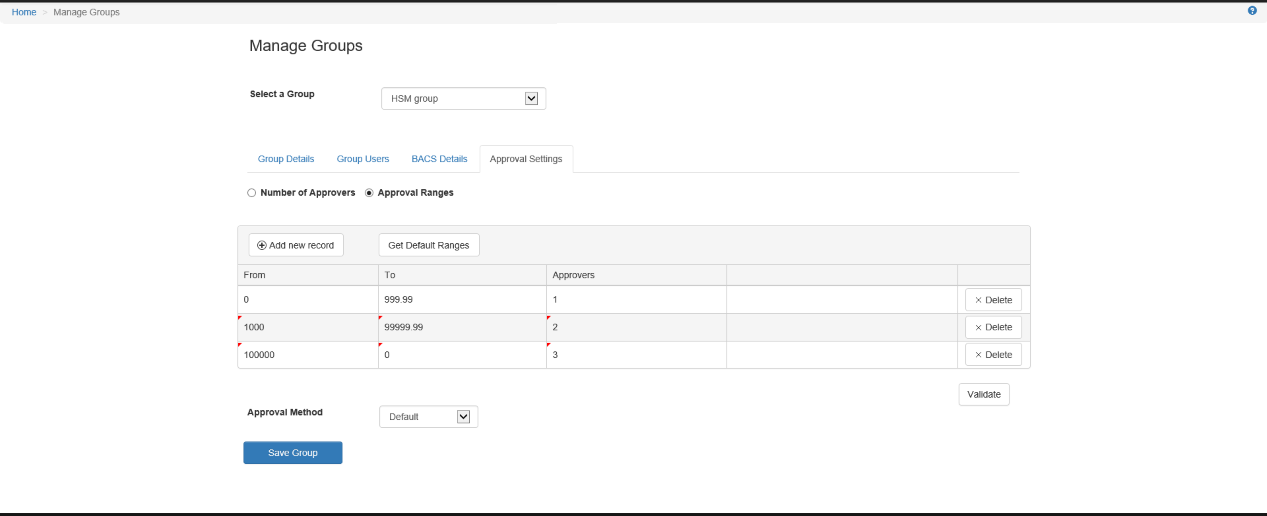The height and width of the screenshot is (516, 1267).
Task: Switch to the Group Users tab
Action: click(x=363, y=159)
